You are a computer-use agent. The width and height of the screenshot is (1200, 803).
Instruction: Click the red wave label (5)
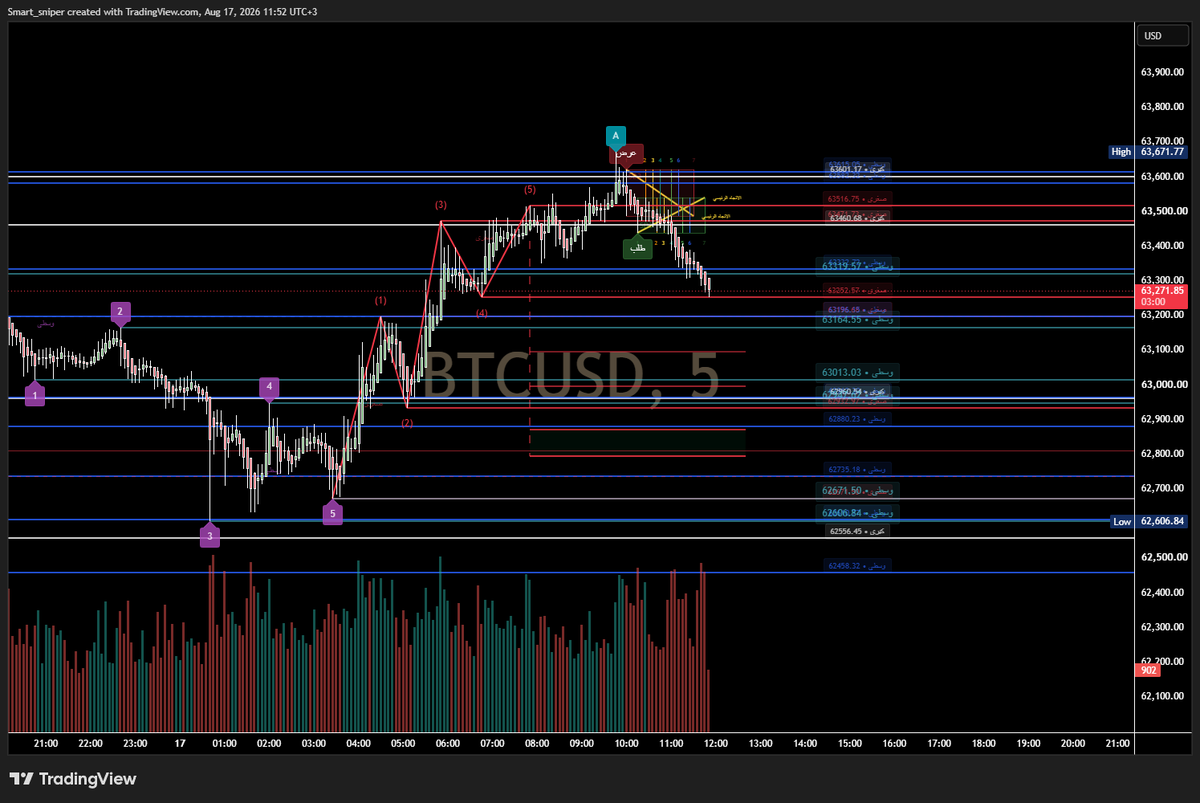coord(529,189)
